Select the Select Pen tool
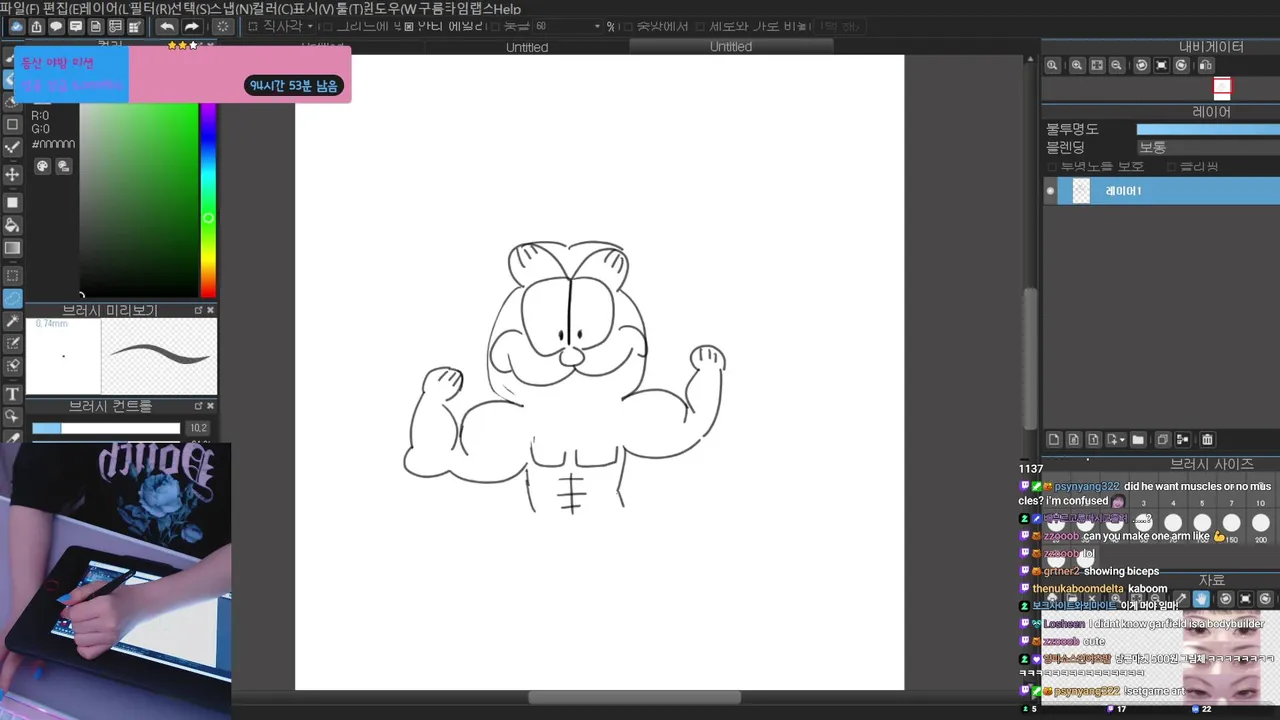1280x720 pixels. (x=12, y=344)
